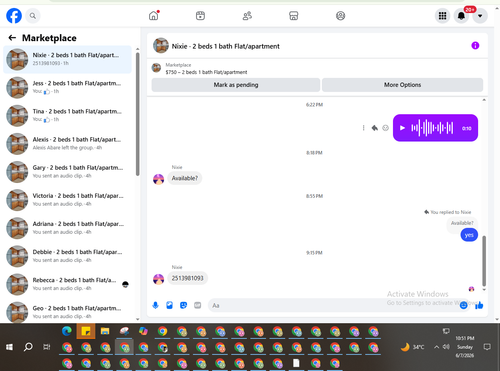
Task: Open Adriana's conversation in the list
Action: [x=67, y=228]
